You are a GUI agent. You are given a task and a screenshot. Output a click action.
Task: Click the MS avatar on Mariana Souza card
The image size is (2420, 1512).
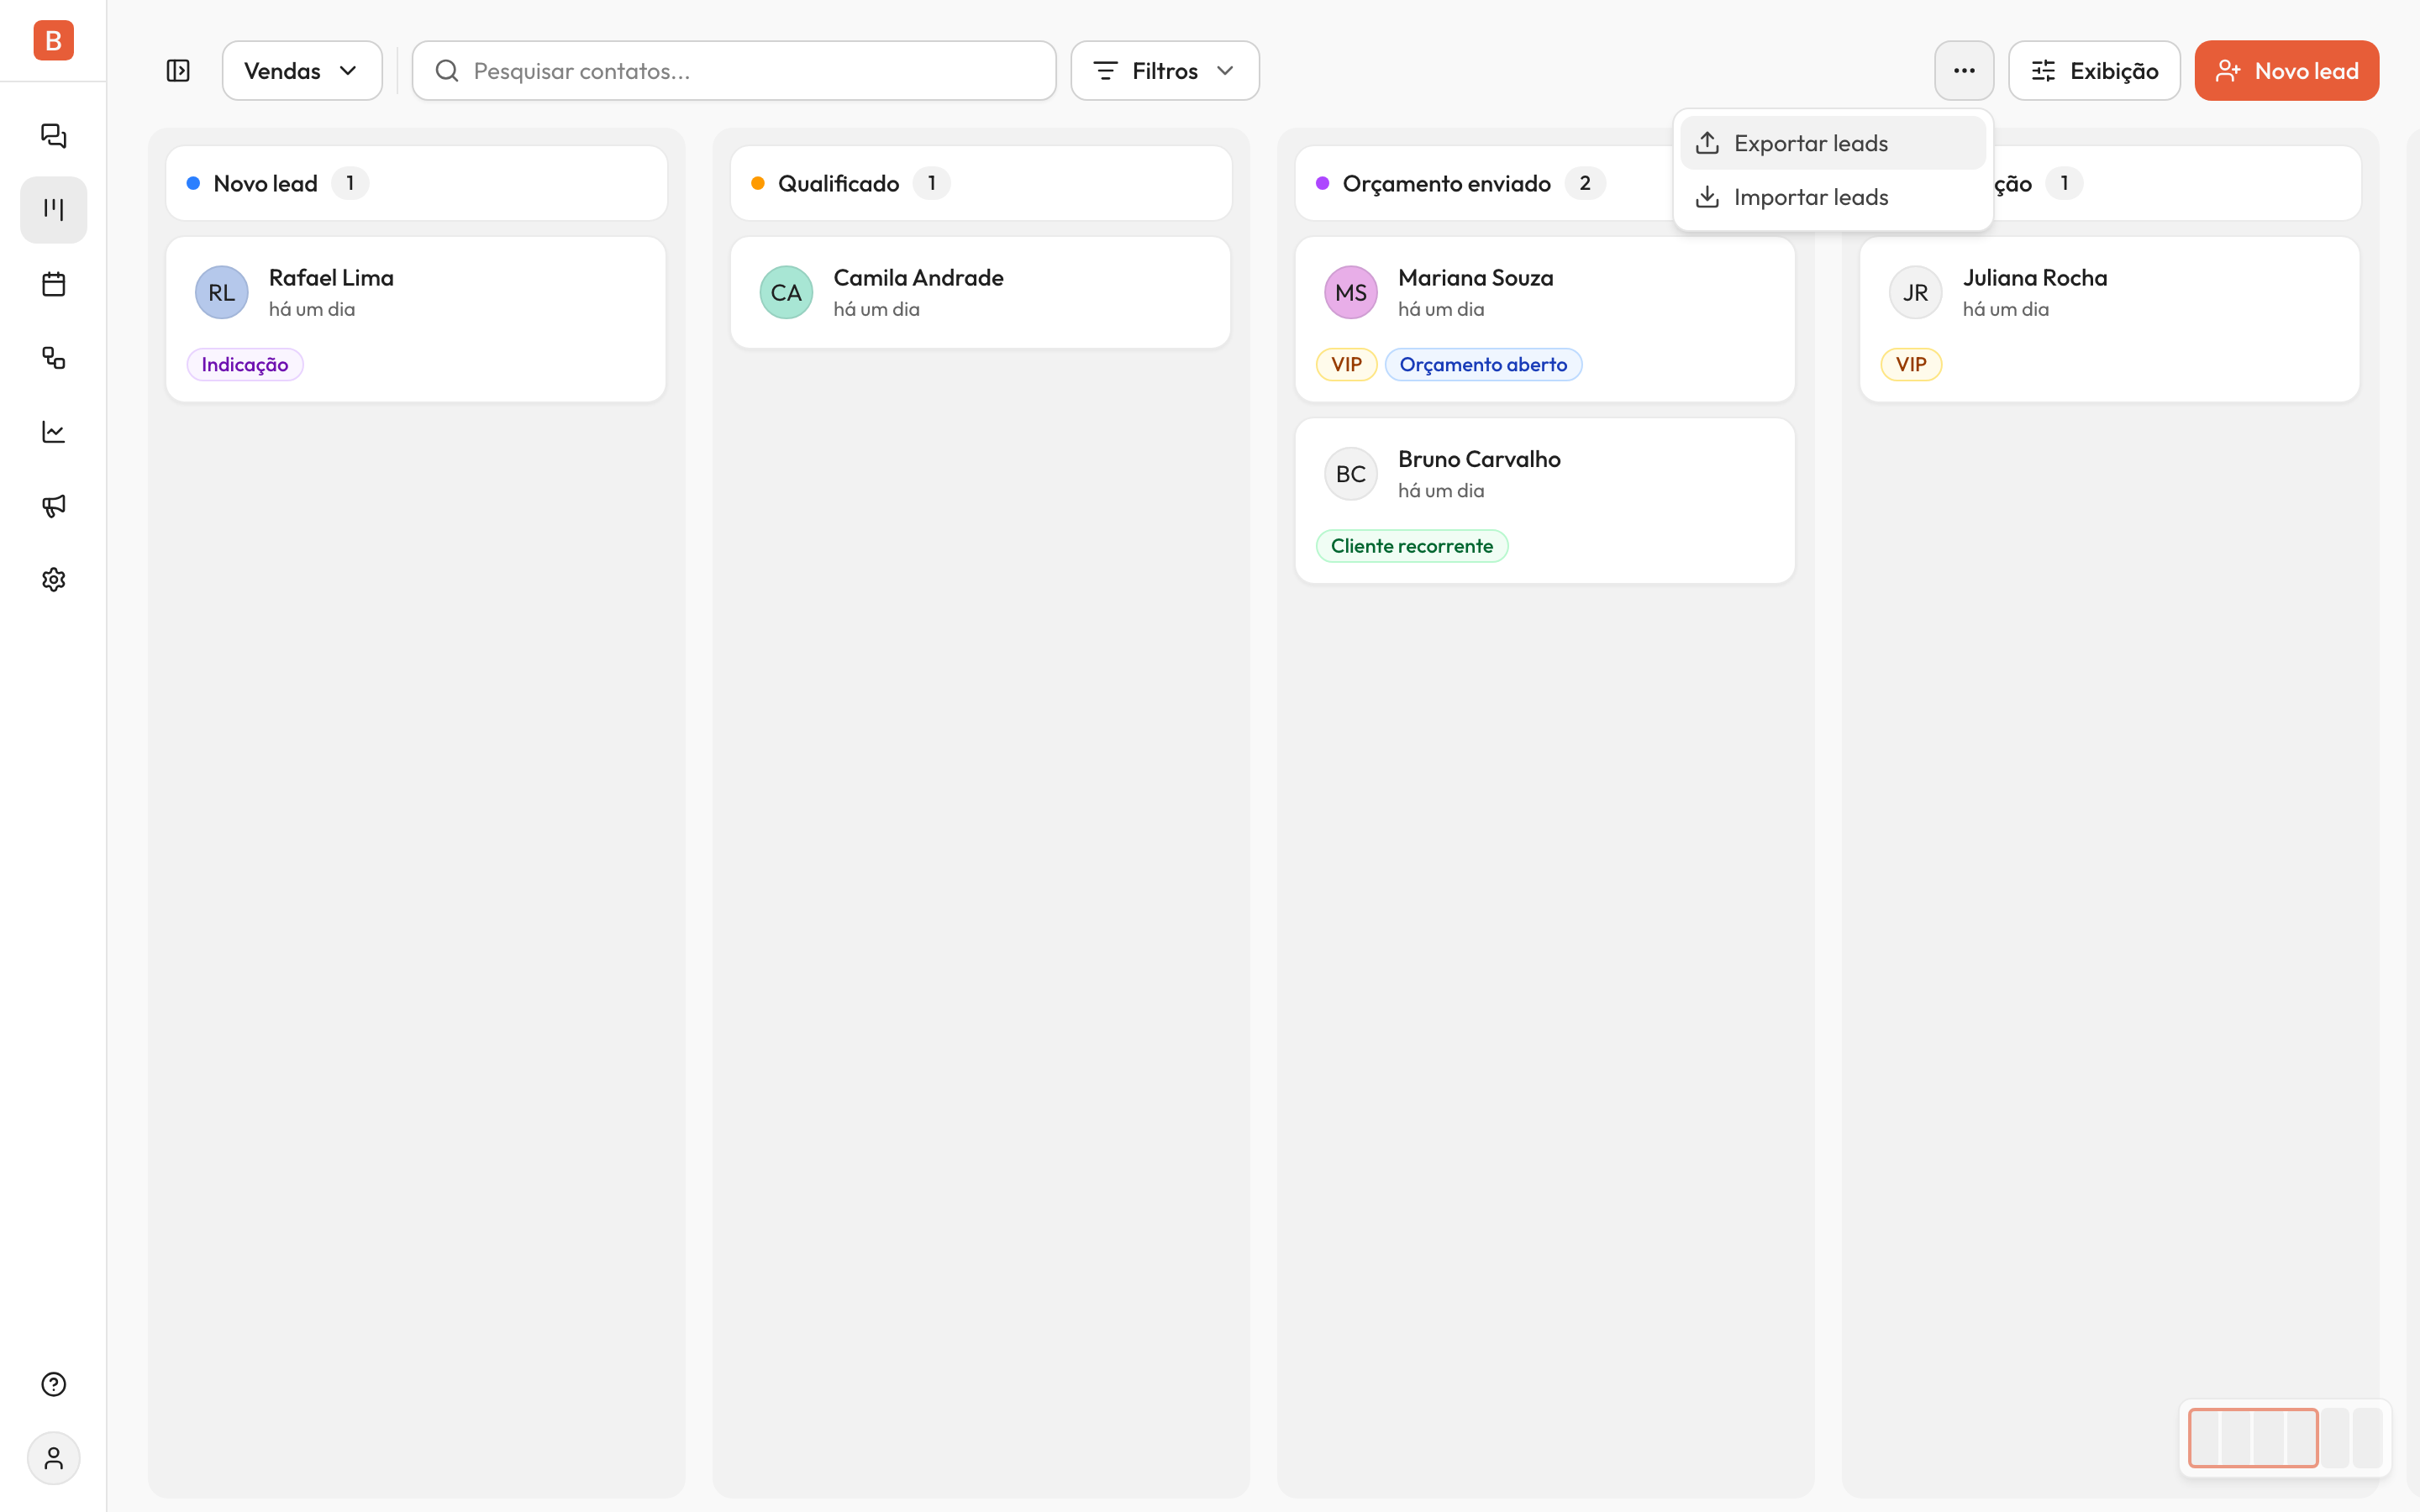click(1351, 292)
